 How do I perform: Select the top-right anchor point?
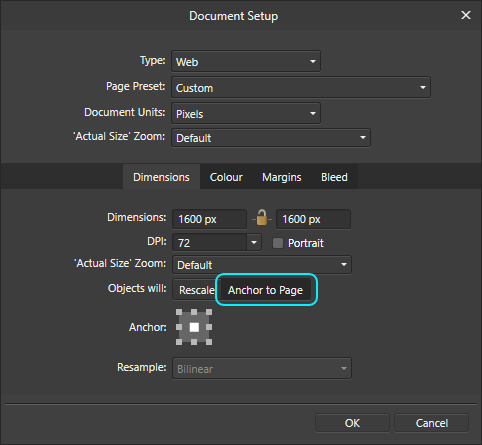click(209, 312)
